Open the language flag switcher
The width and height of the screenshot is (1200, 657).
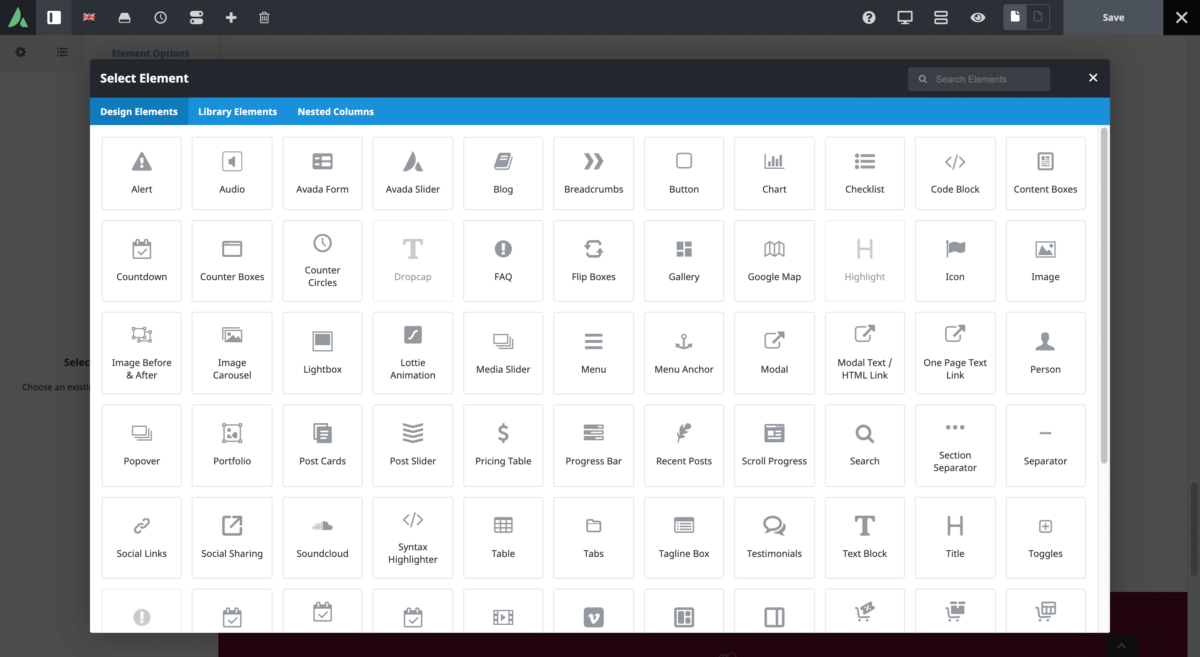(x=89, y=17)
